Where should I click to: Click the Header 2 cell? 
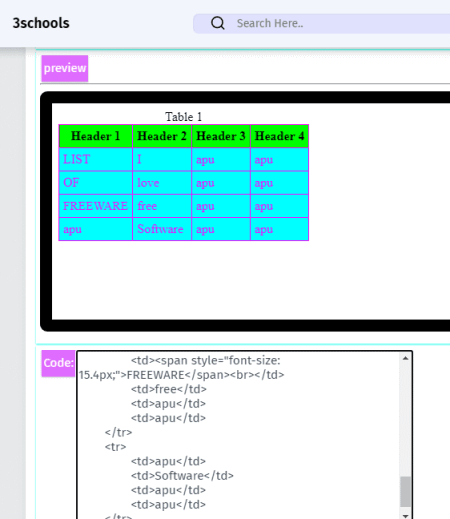tap(162, 136)
